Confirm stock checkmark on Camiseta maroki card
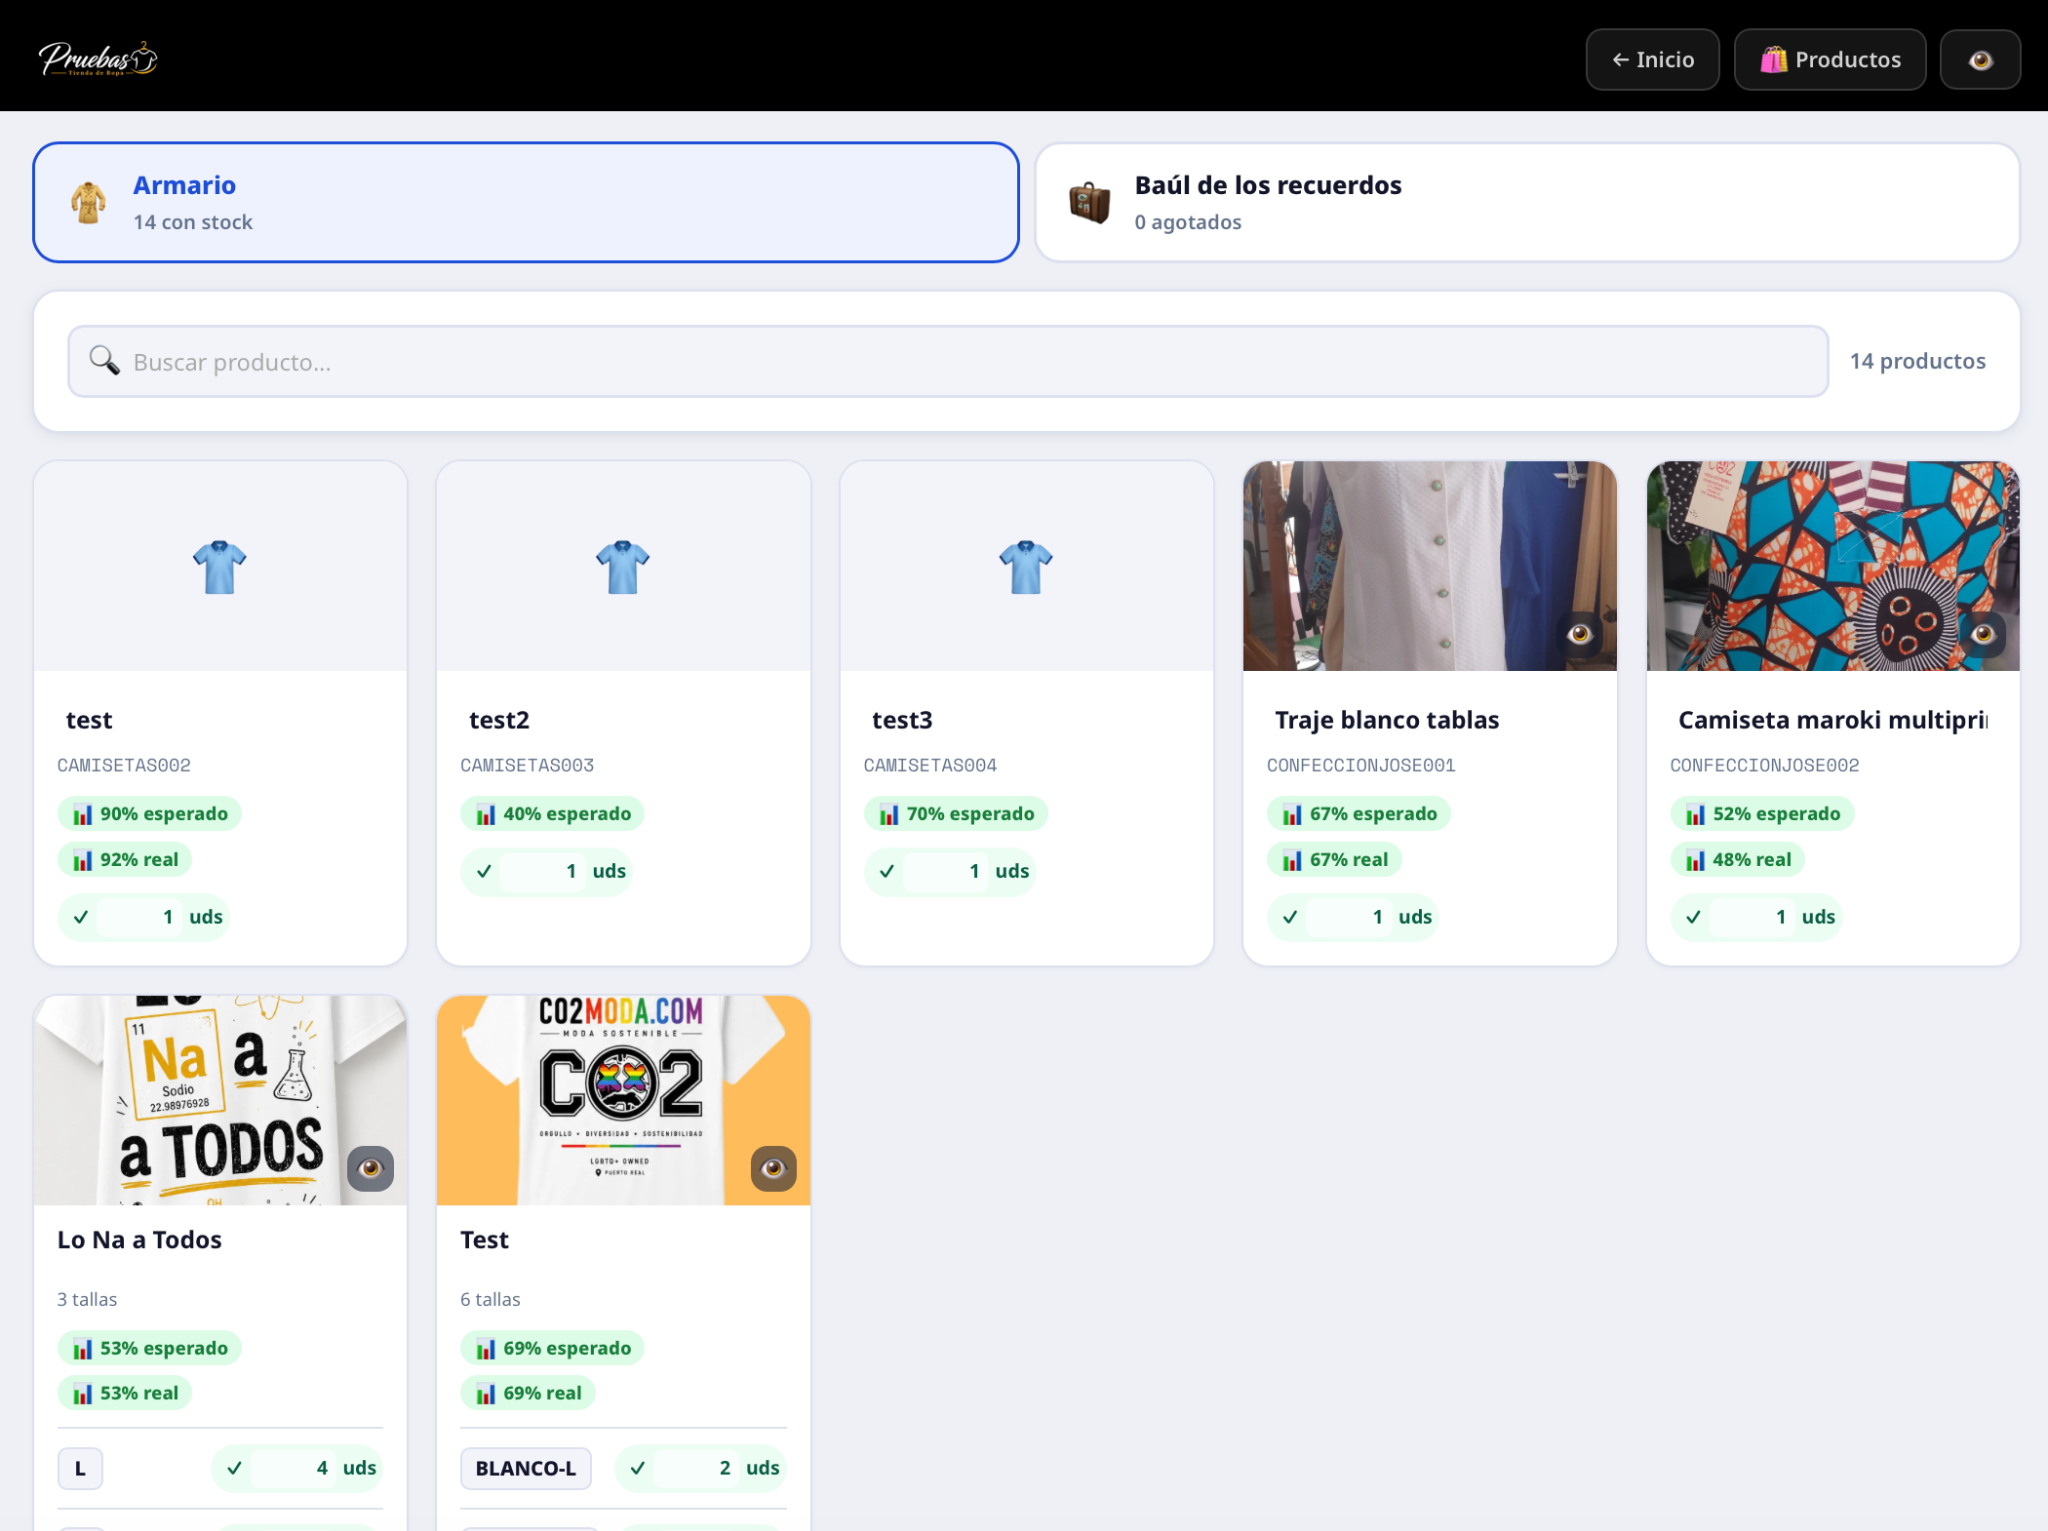This screenshot has height=1531, width=2048. [1694, 917]
